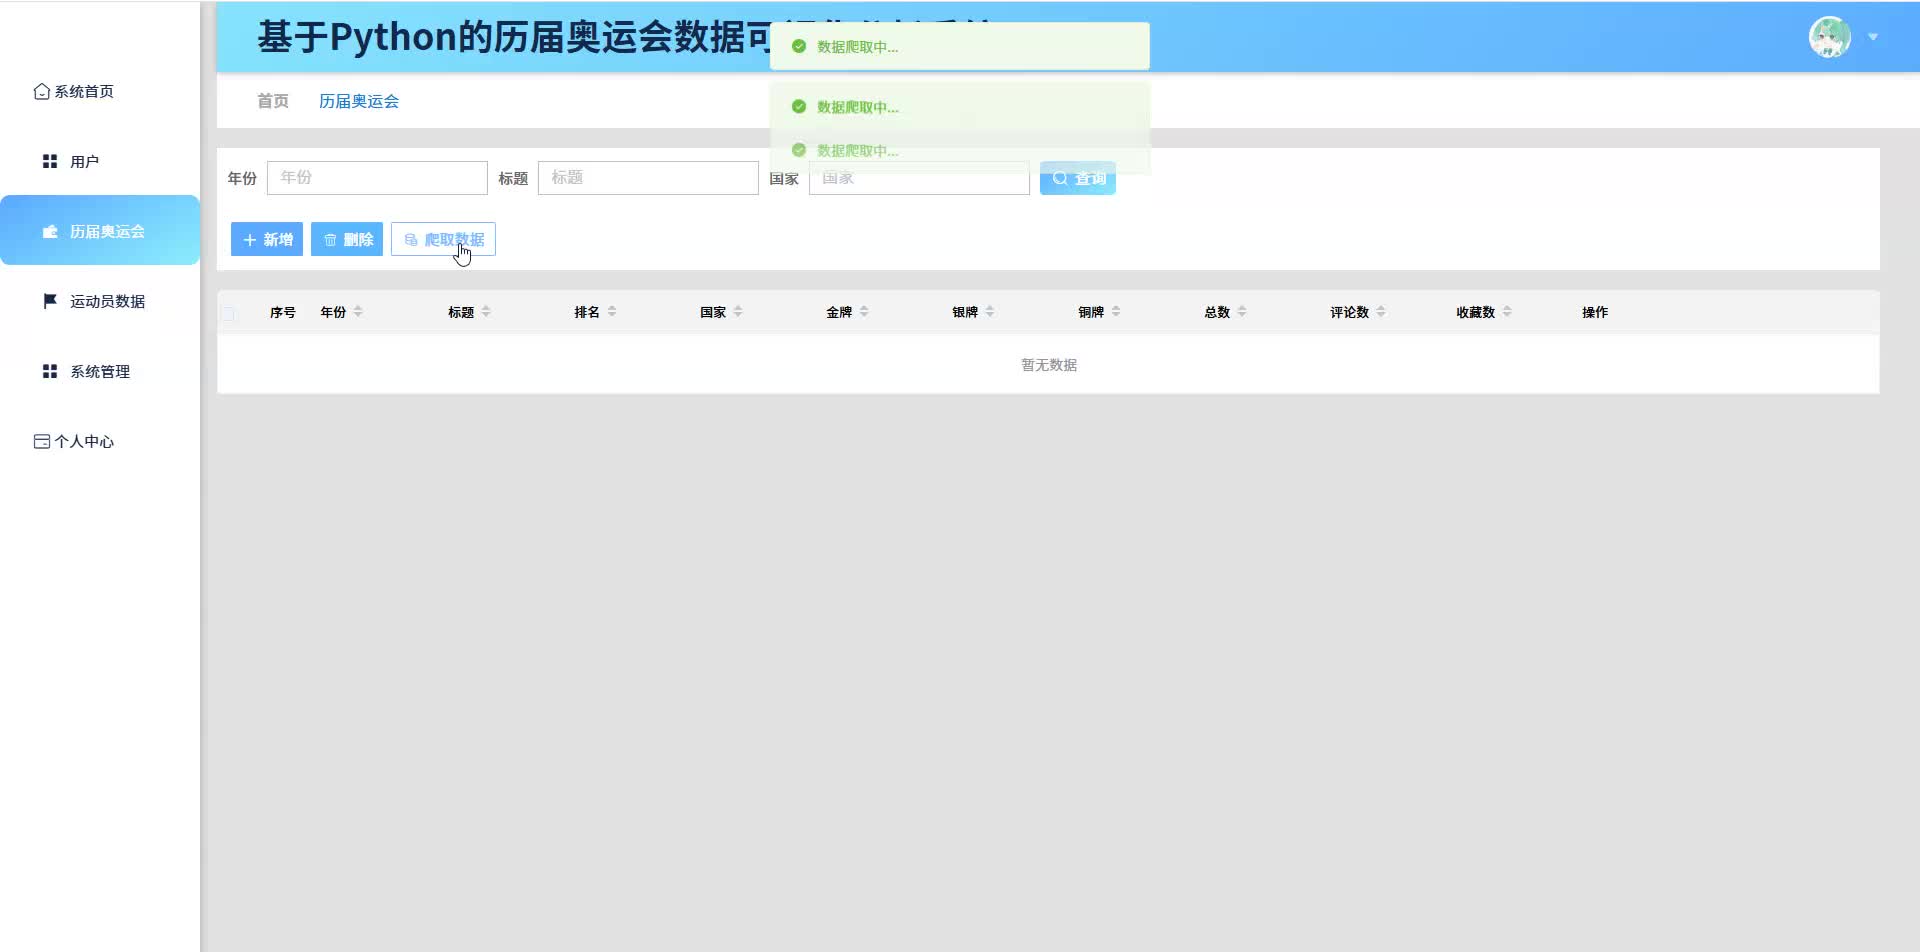
Task: Click the user avatar in the header
Action: tap(1830, 37)
